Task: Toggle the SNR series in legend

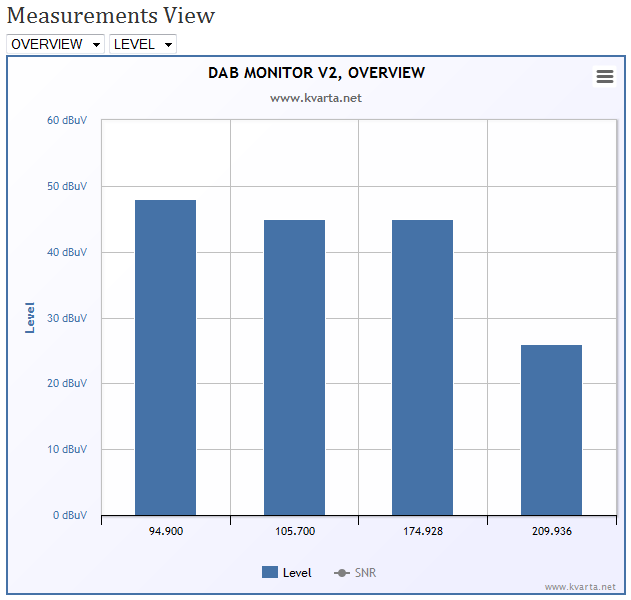Action: pos(355,572)
